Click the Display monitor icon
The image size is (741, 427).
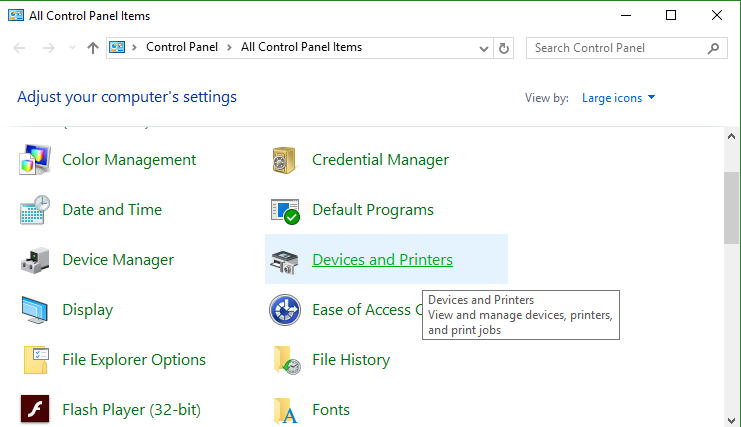(35, 310)
